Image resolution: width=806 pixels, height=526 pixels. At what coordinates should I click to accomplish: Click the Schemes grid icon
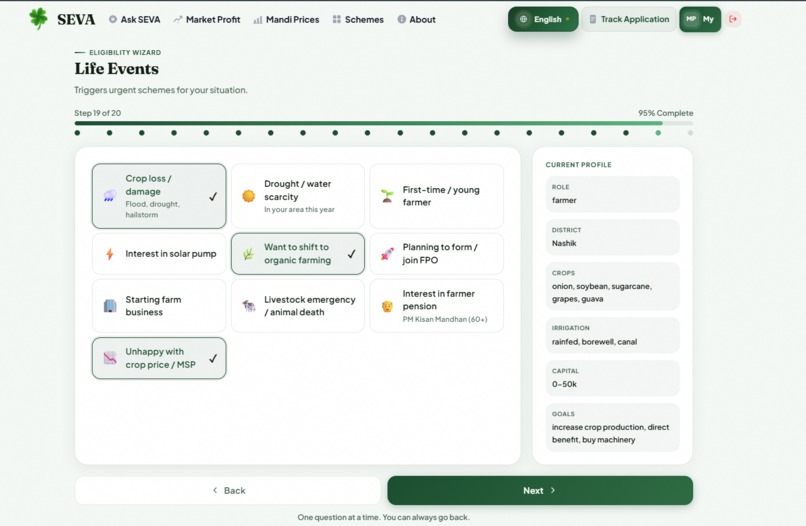click(337, 20)
